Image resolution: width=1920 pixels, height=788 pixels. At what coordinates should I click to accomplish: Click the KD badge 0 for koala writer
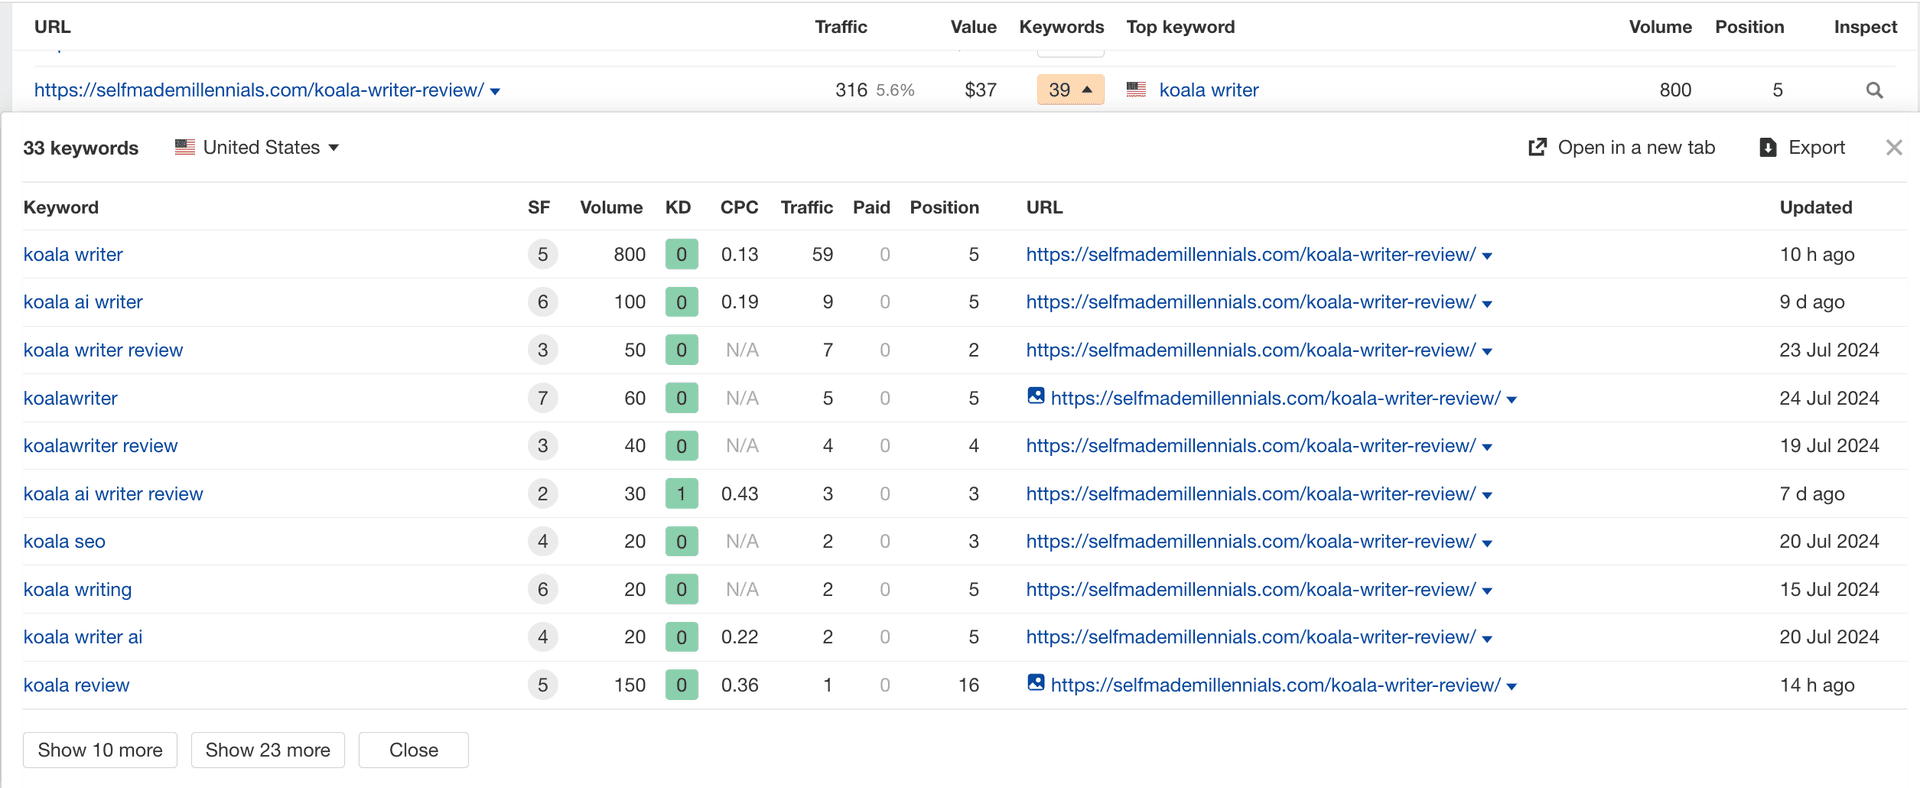tap(681, 254)
